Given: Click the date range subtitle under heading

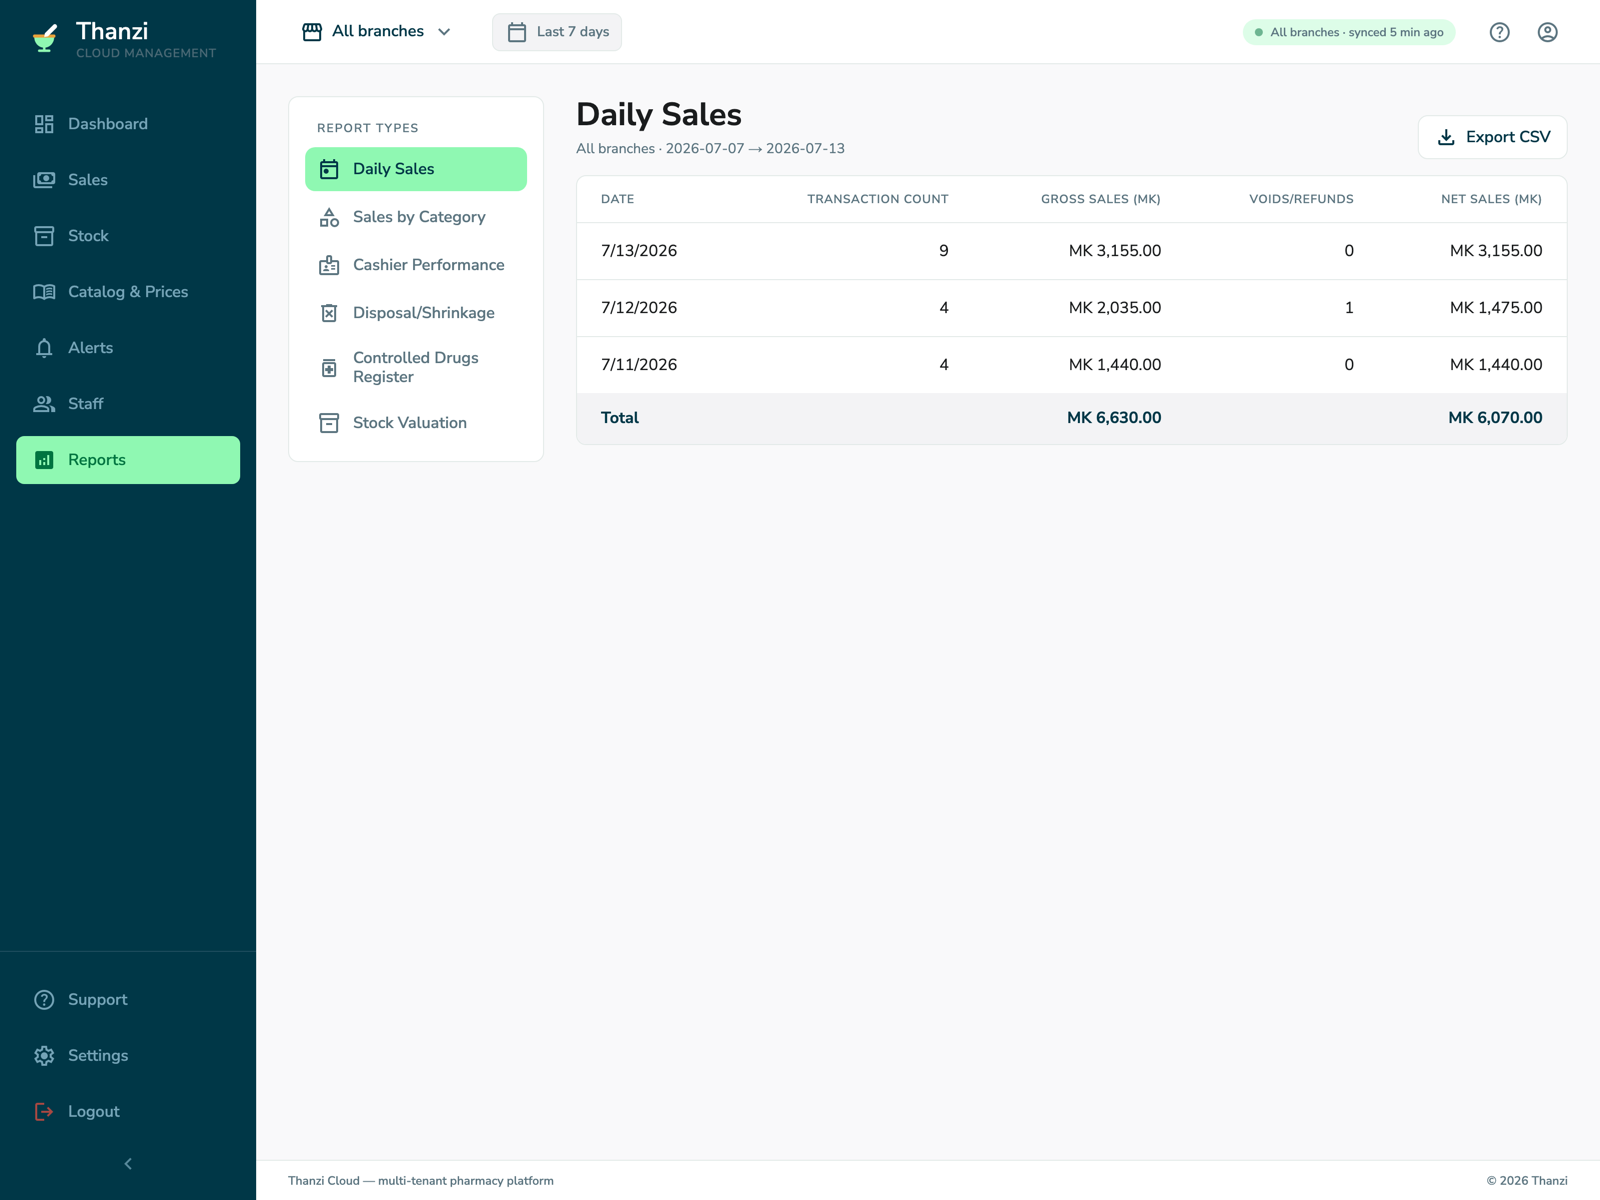Looking at the screenshot, I should [710, 149].
